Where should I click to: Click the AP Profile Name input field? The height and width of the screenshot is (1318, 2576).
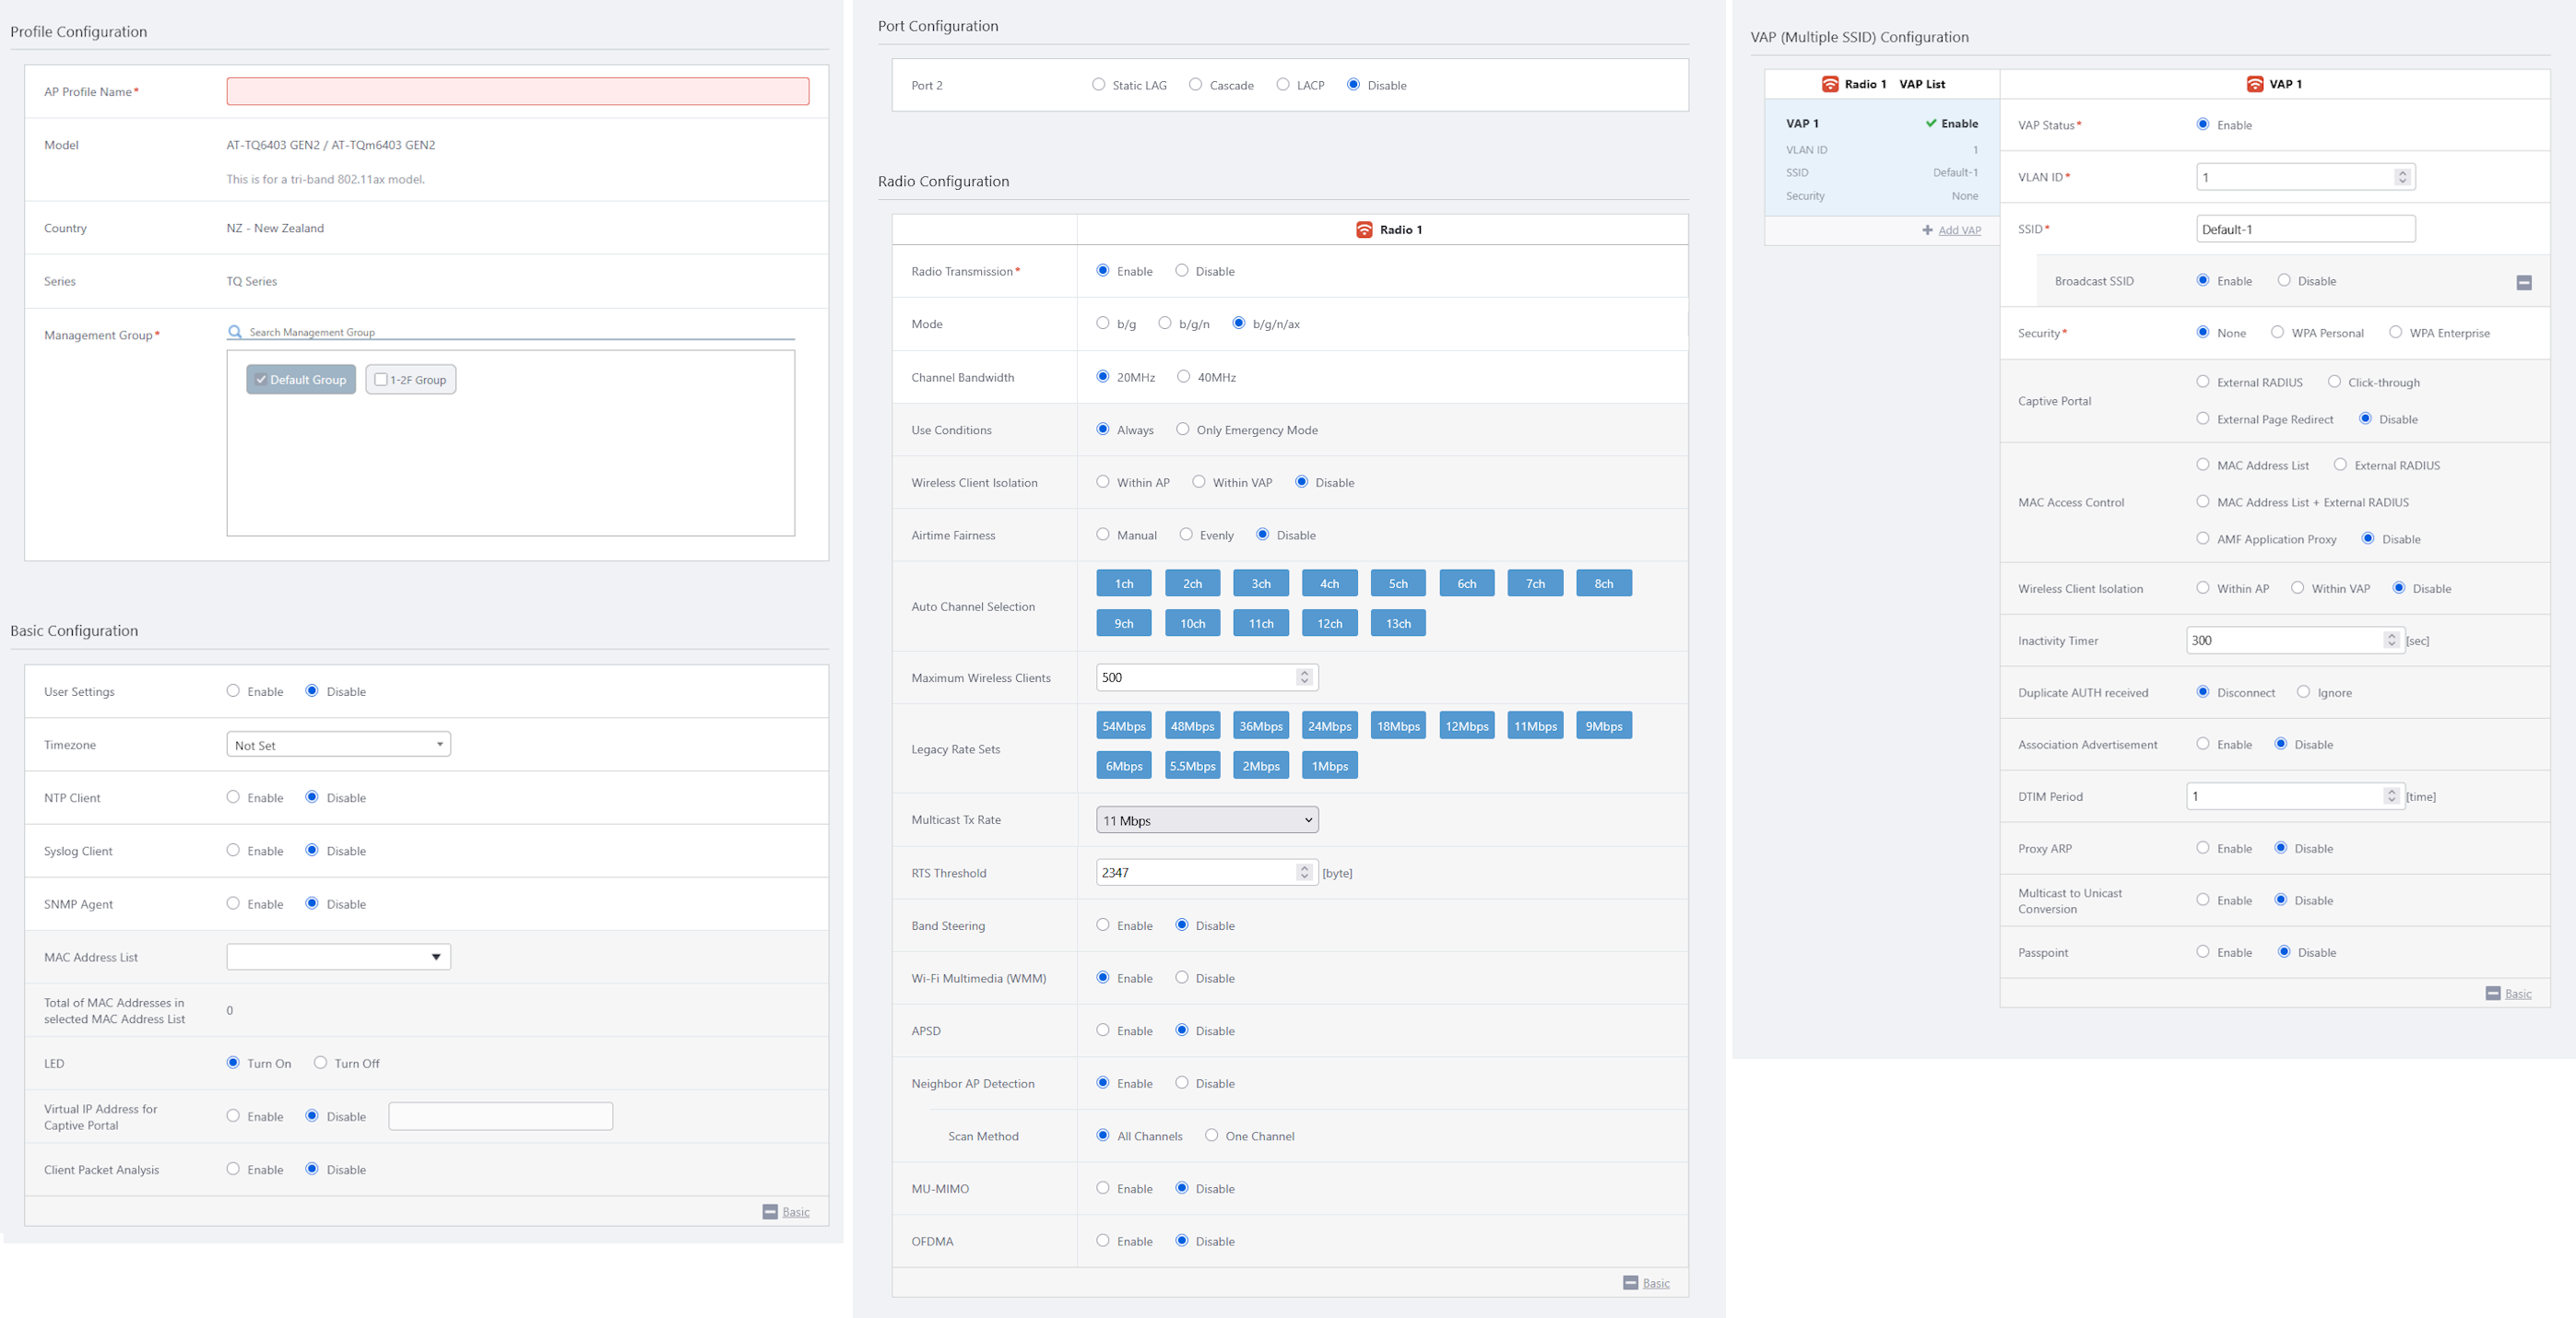[x=517, y=92]
